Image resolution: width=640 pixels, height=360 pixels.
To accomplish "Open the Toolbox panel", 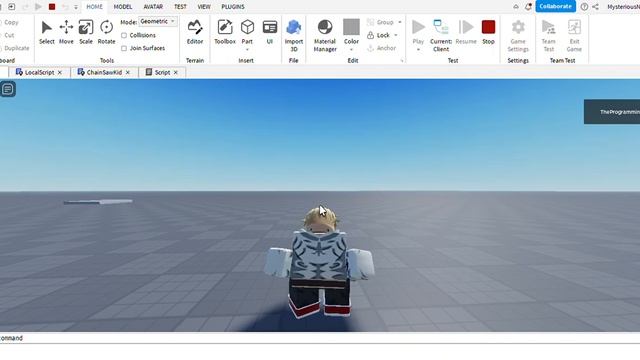I will pyautogui.click(x=225, y=32).
